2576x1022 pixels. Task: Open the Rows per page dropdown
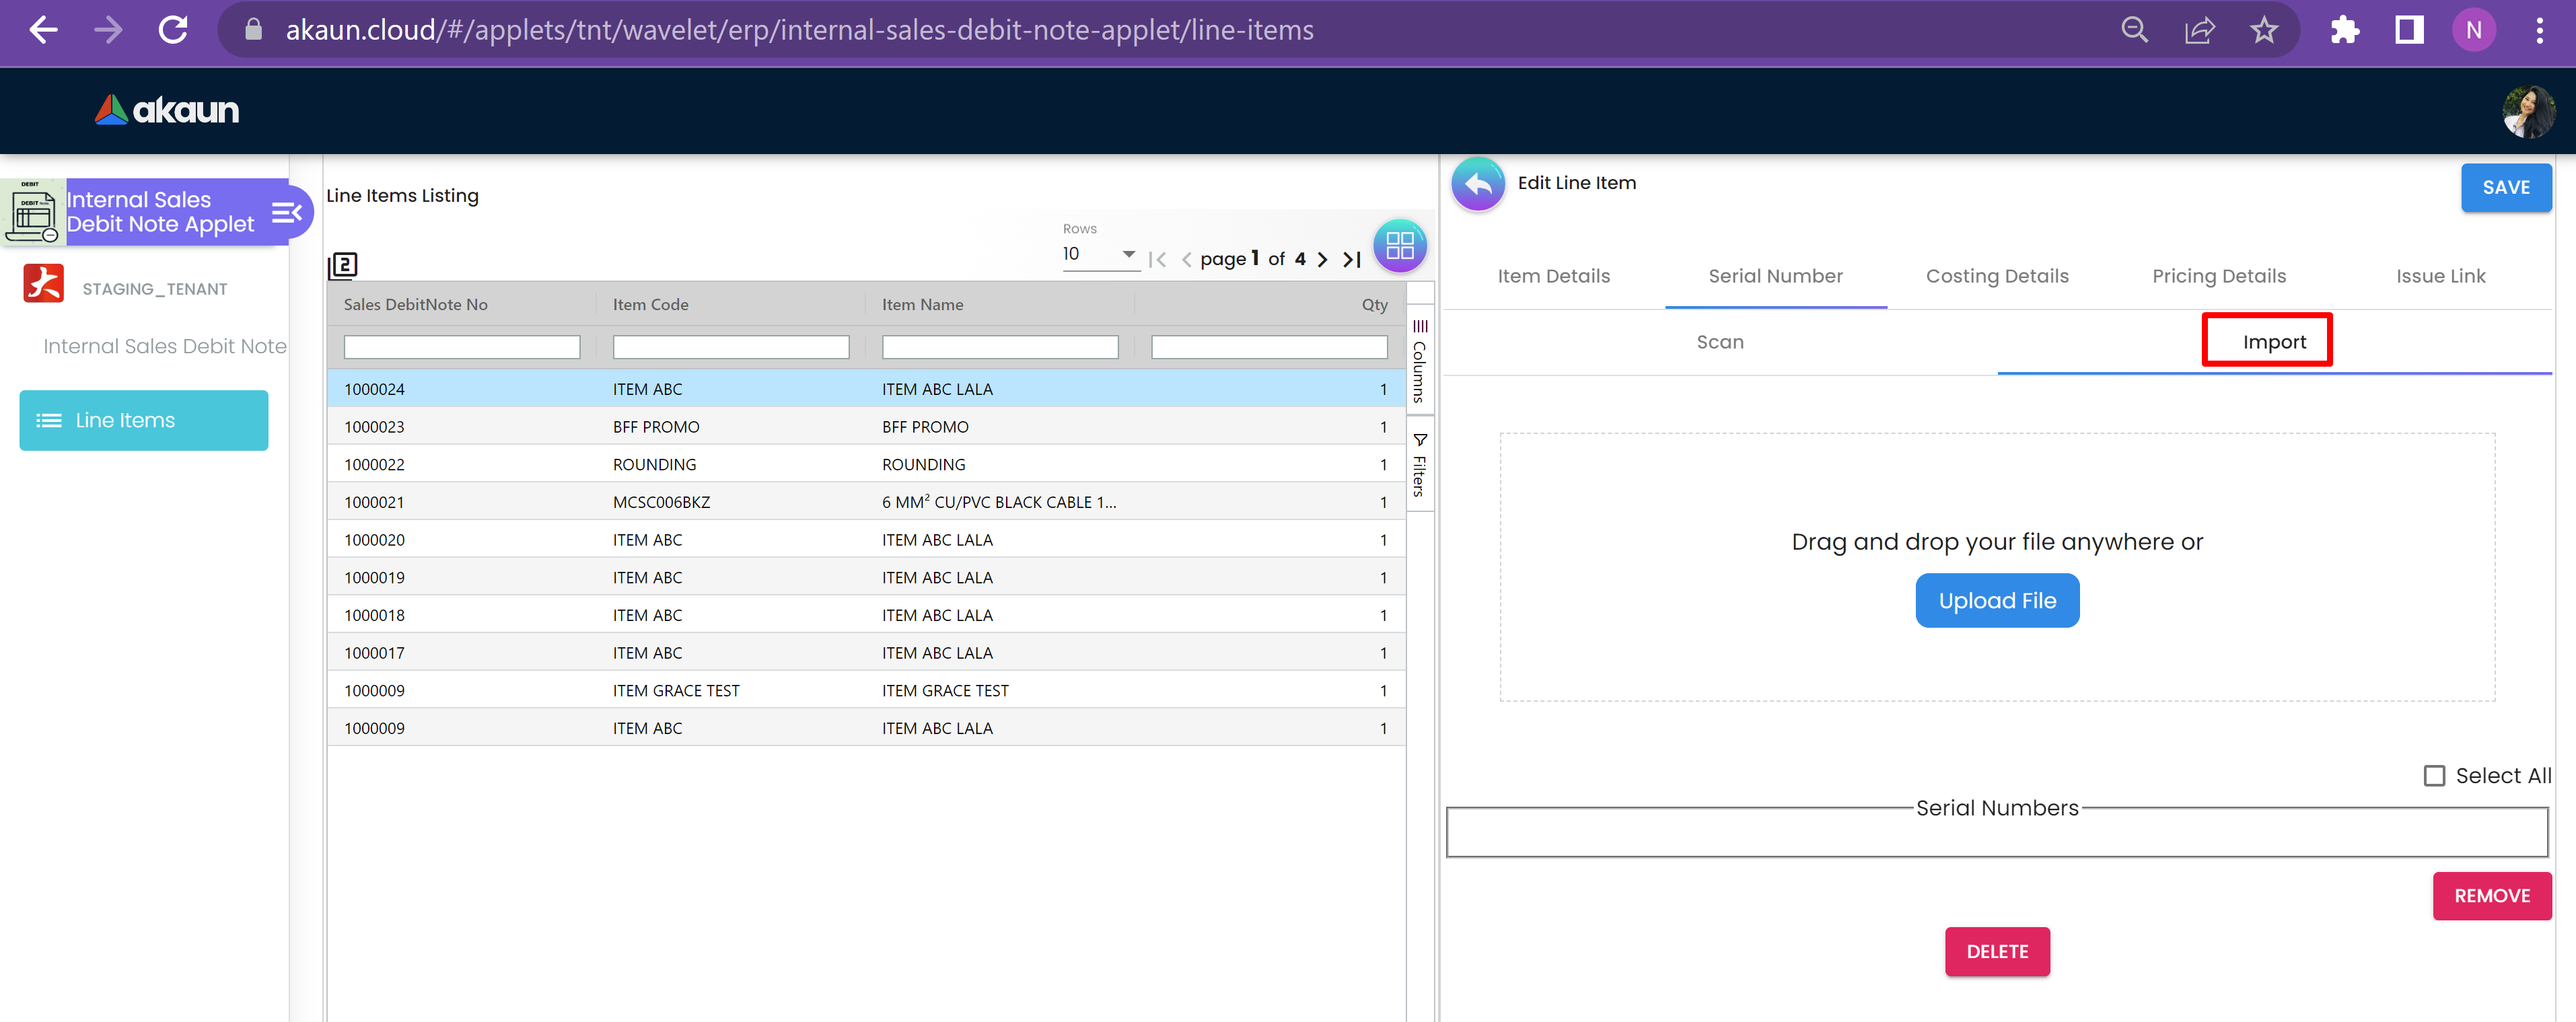coord(1099,255)
